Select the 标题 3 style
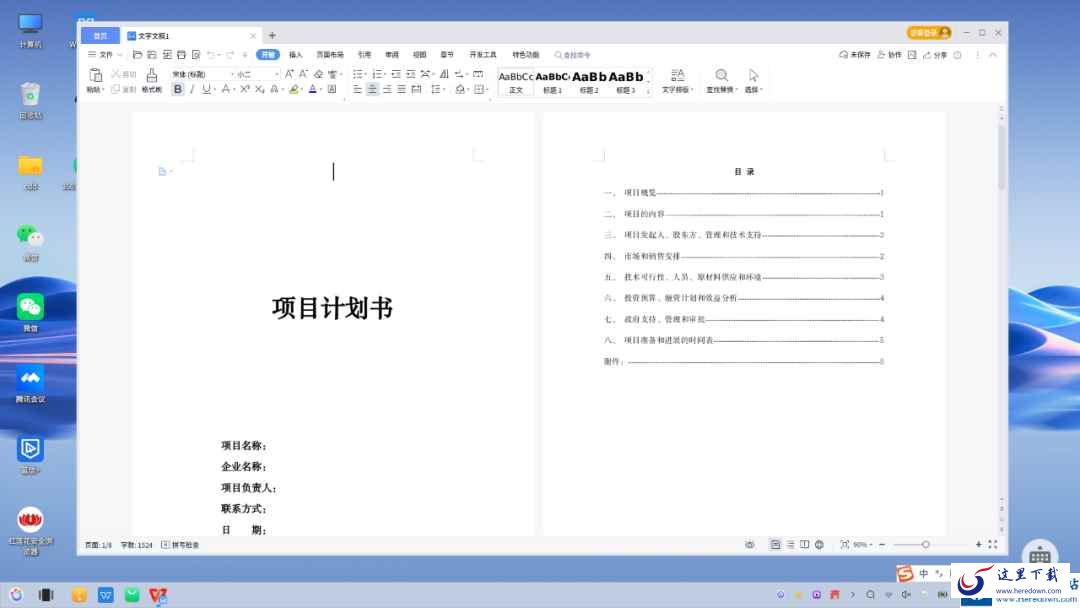This screenshot has height=608, width=1080. pos(625,82)
